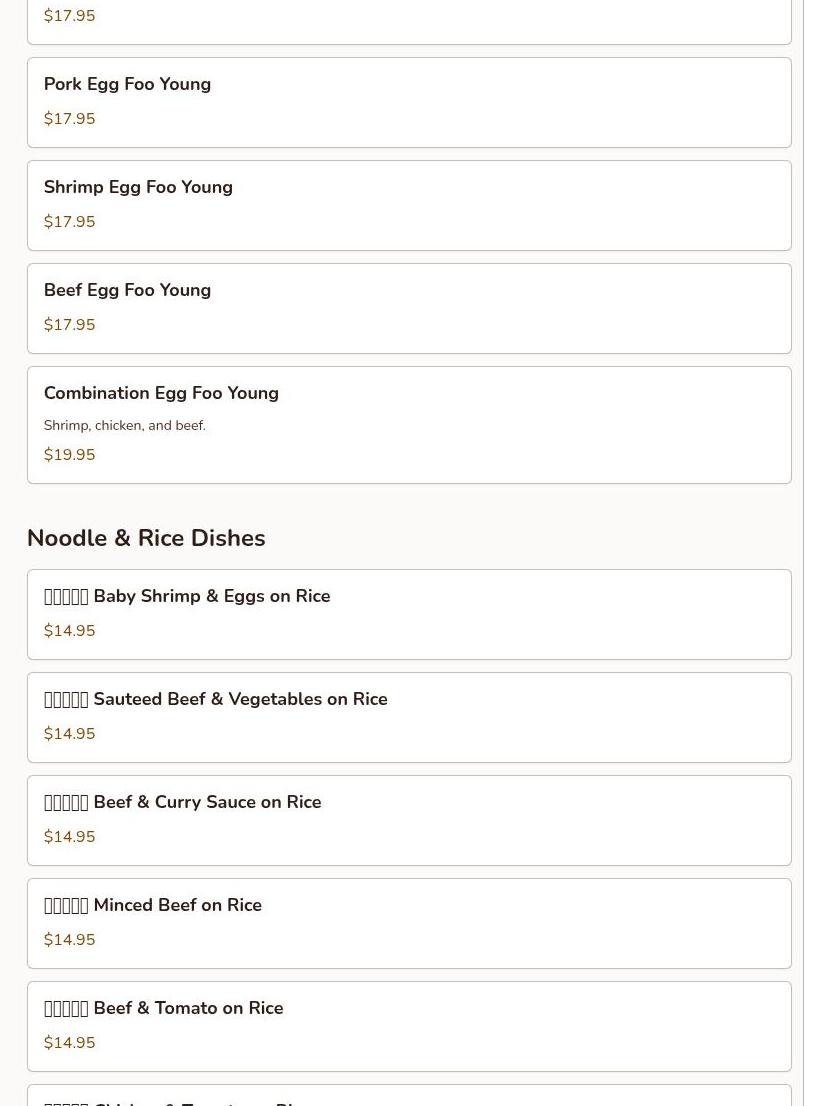
Task: Click the price of Baby Shrimp & Eggs on Rice
Action: pyautogui.click(x=70, y=631)
